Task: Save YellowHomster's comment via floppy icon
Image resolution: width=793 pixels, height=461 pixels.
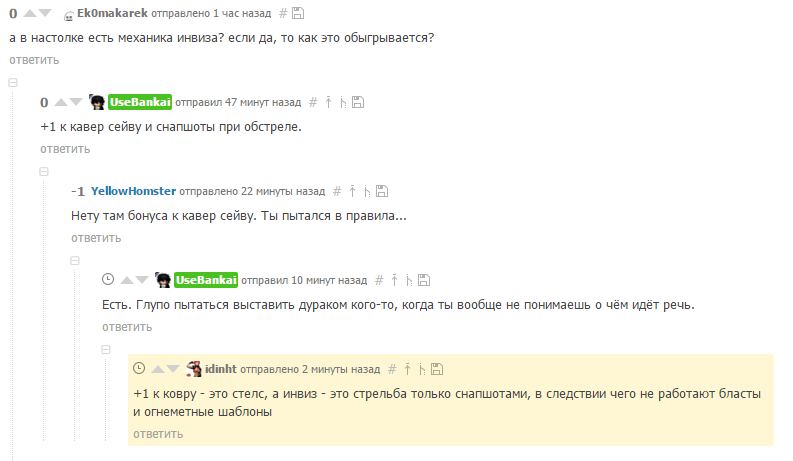Action: coord(382,191)
